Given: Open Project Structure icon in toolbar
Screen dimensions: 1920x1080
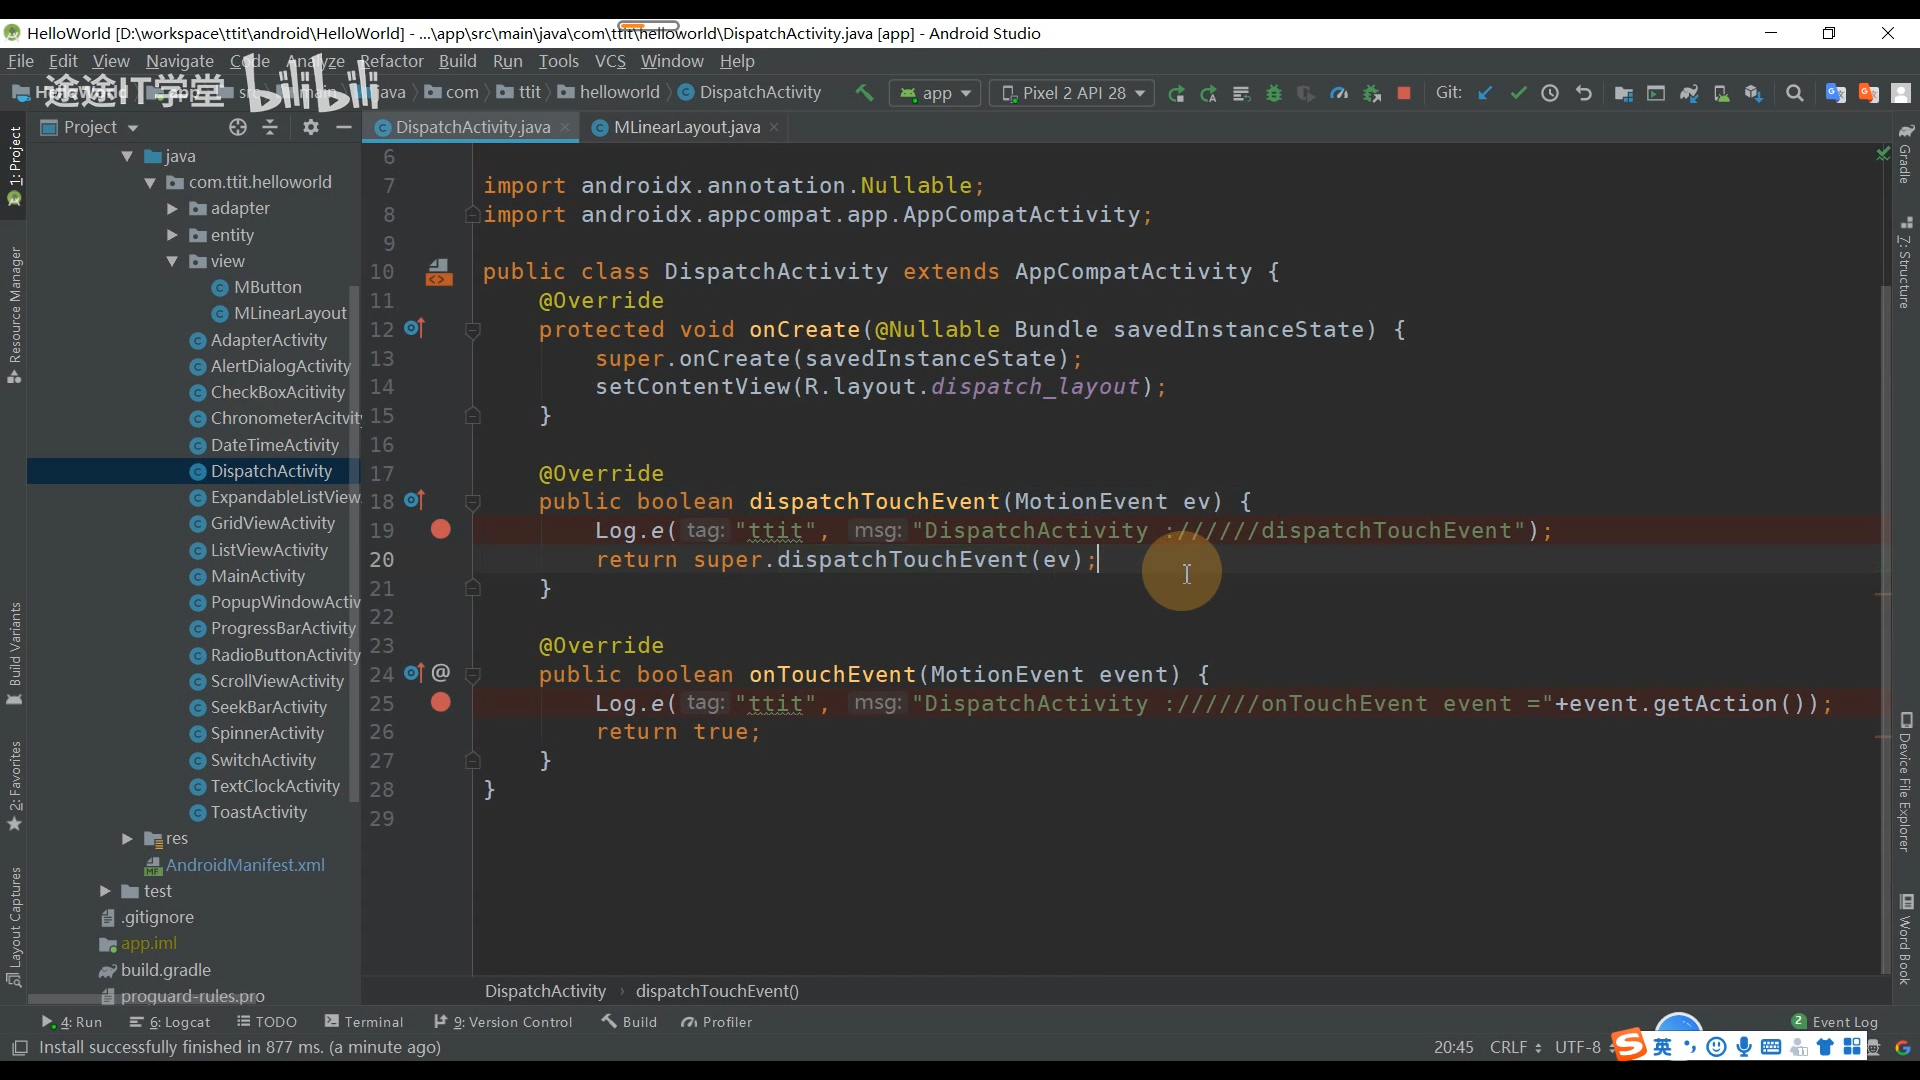Looking at the screenshot, I should (x=1624, y=93).
